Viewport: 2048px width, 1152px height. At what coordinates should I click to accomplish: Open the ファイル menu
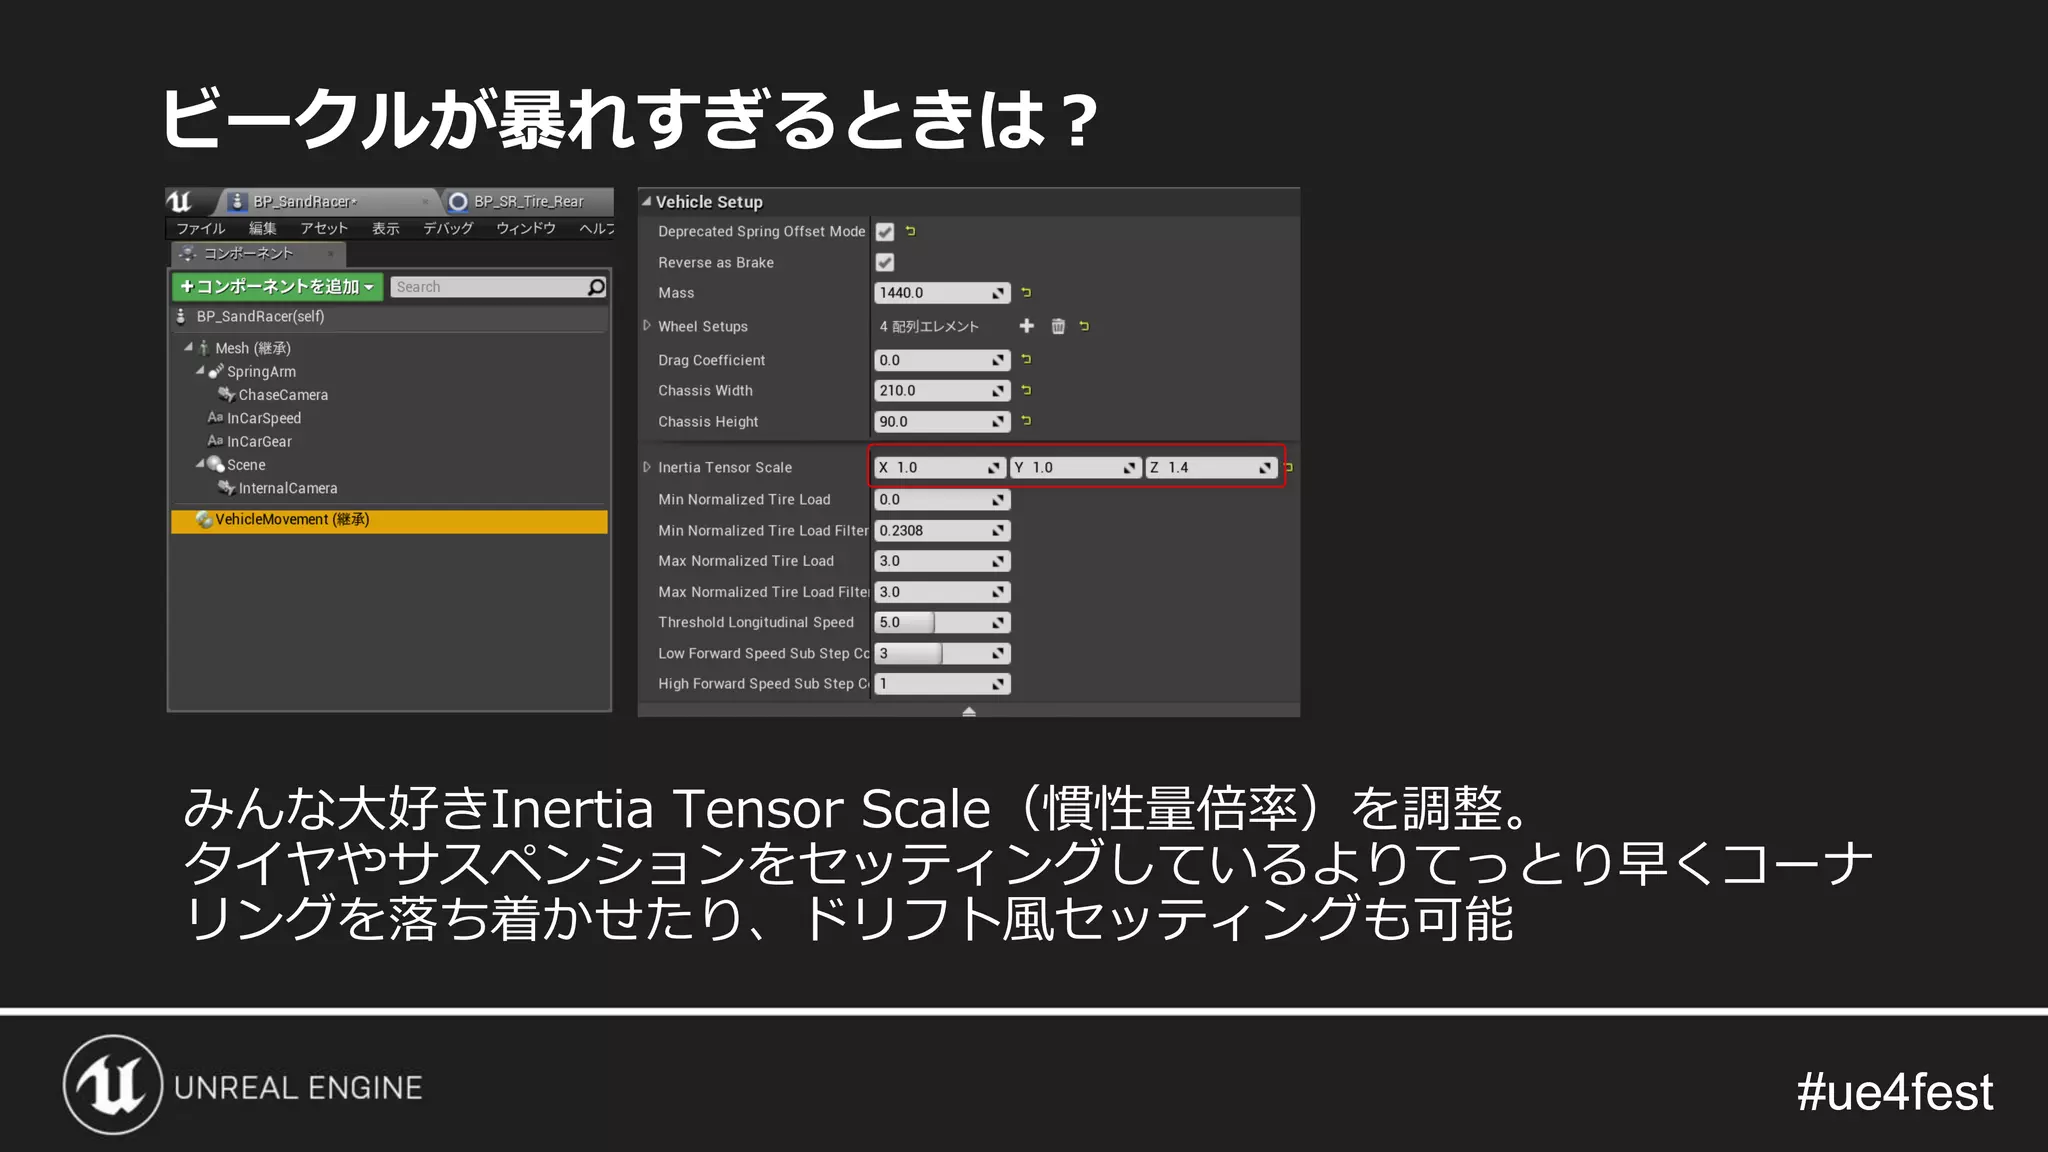pos(201,229)
